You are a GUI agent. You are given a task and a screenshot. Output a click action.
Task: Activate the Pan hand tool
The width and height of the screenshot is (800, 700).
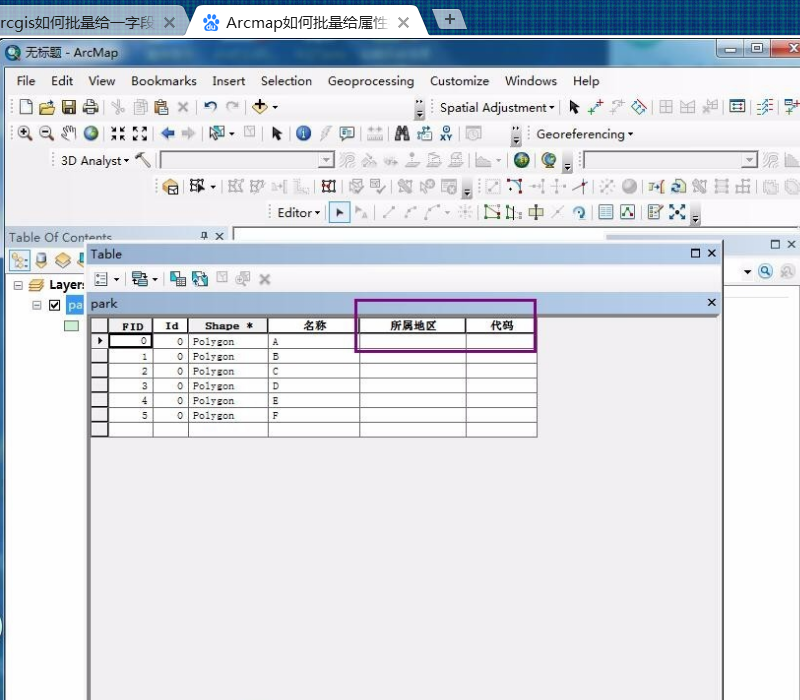(x=68, y=134)
